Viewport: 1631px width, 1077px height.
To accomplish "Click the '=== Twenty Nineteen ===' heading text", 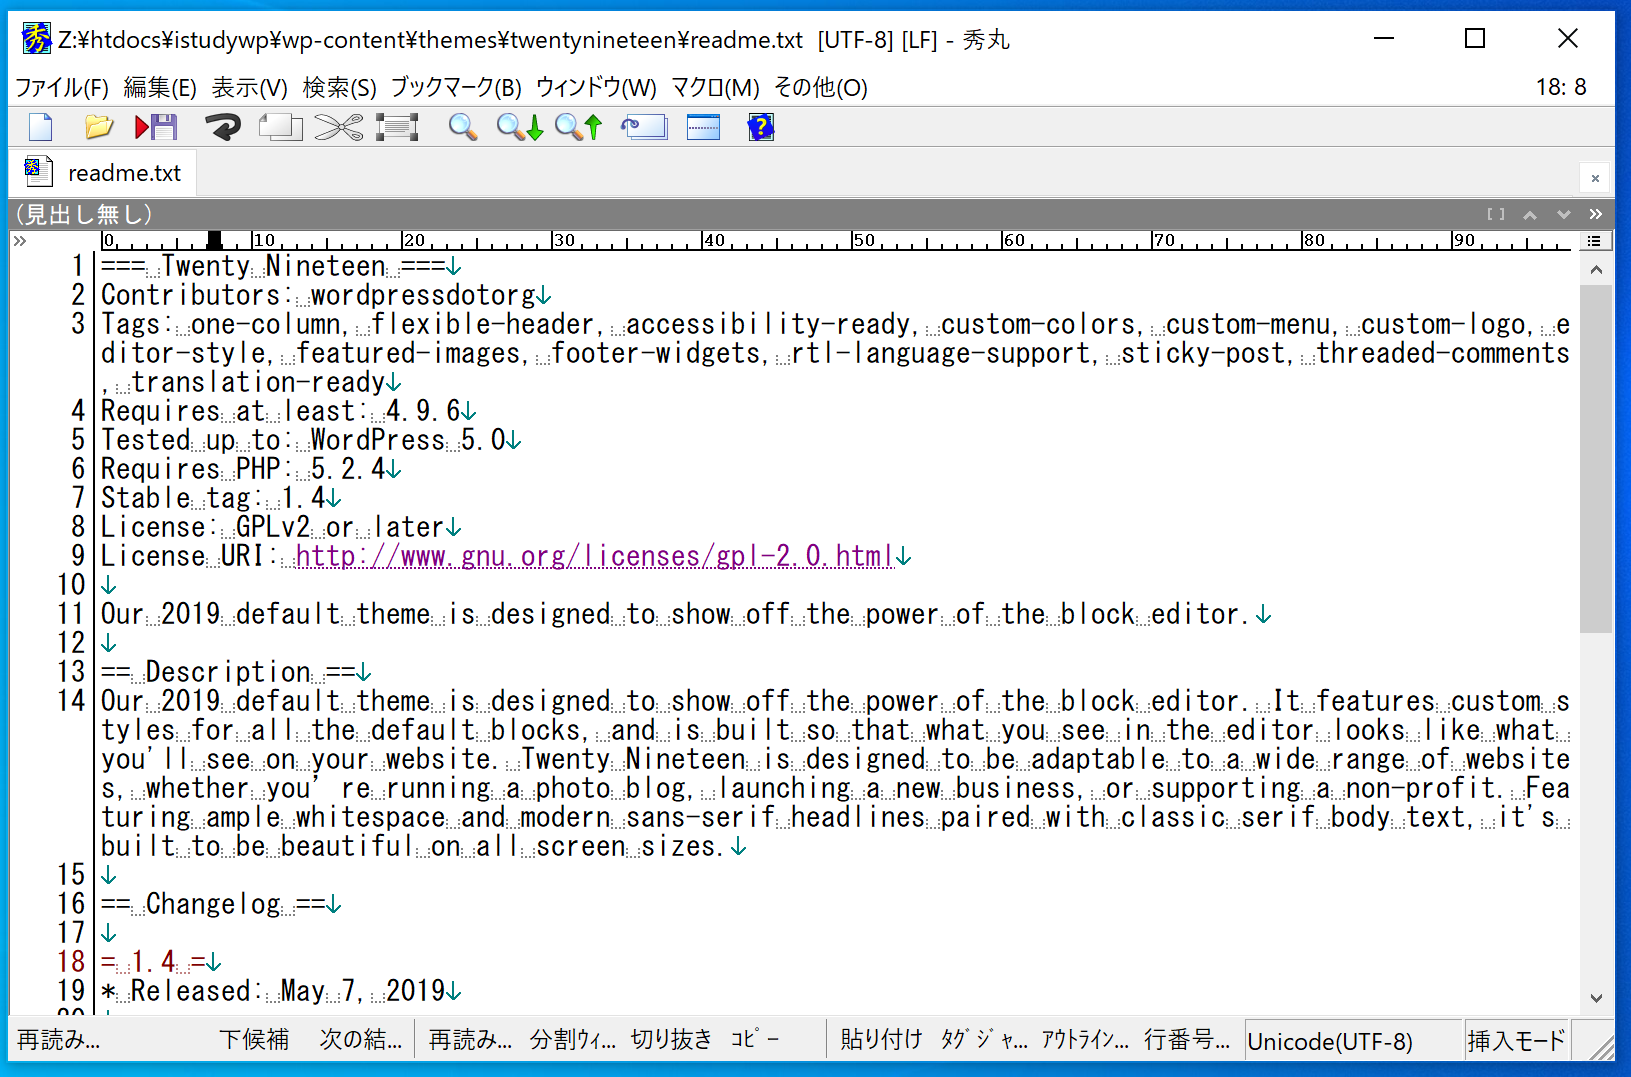I will [x=273, y=266].
